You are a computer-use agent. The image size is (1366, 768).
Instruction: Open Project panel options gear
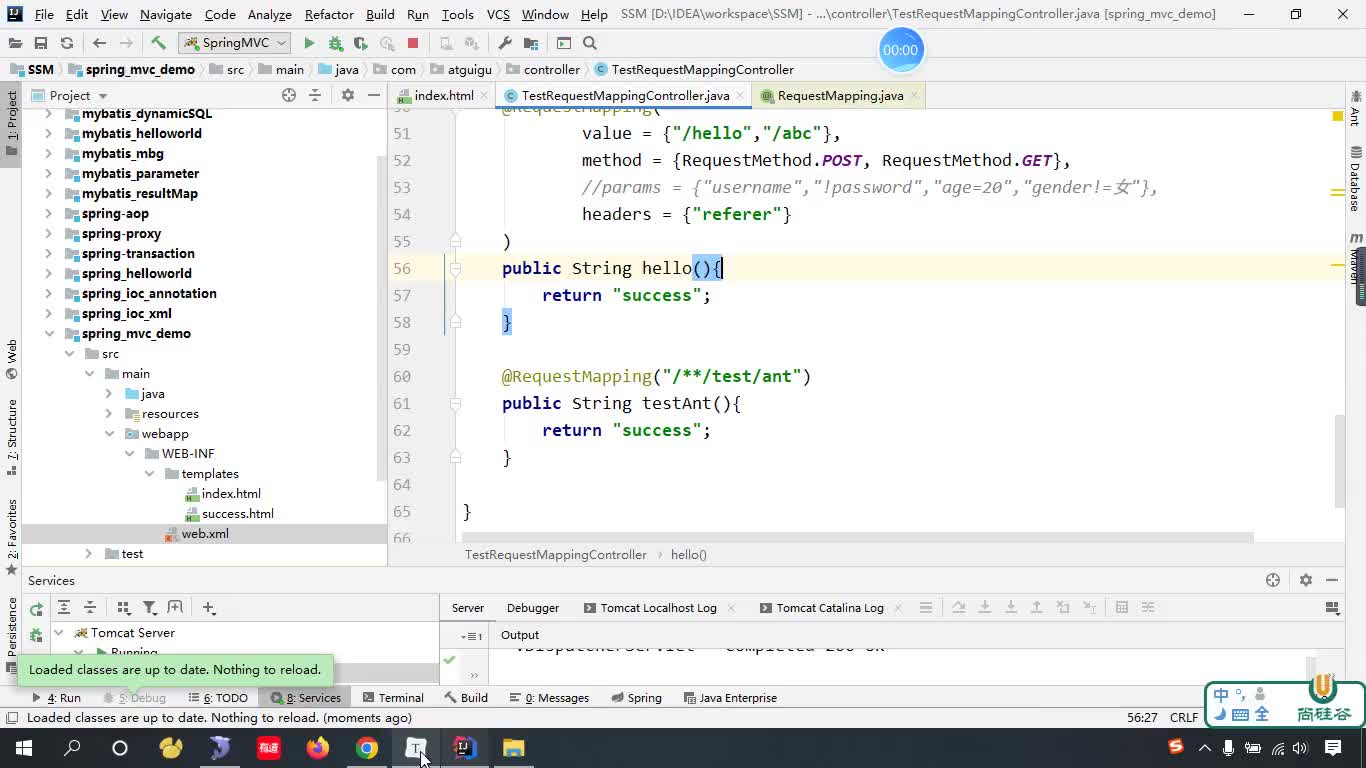coord(347,95)
